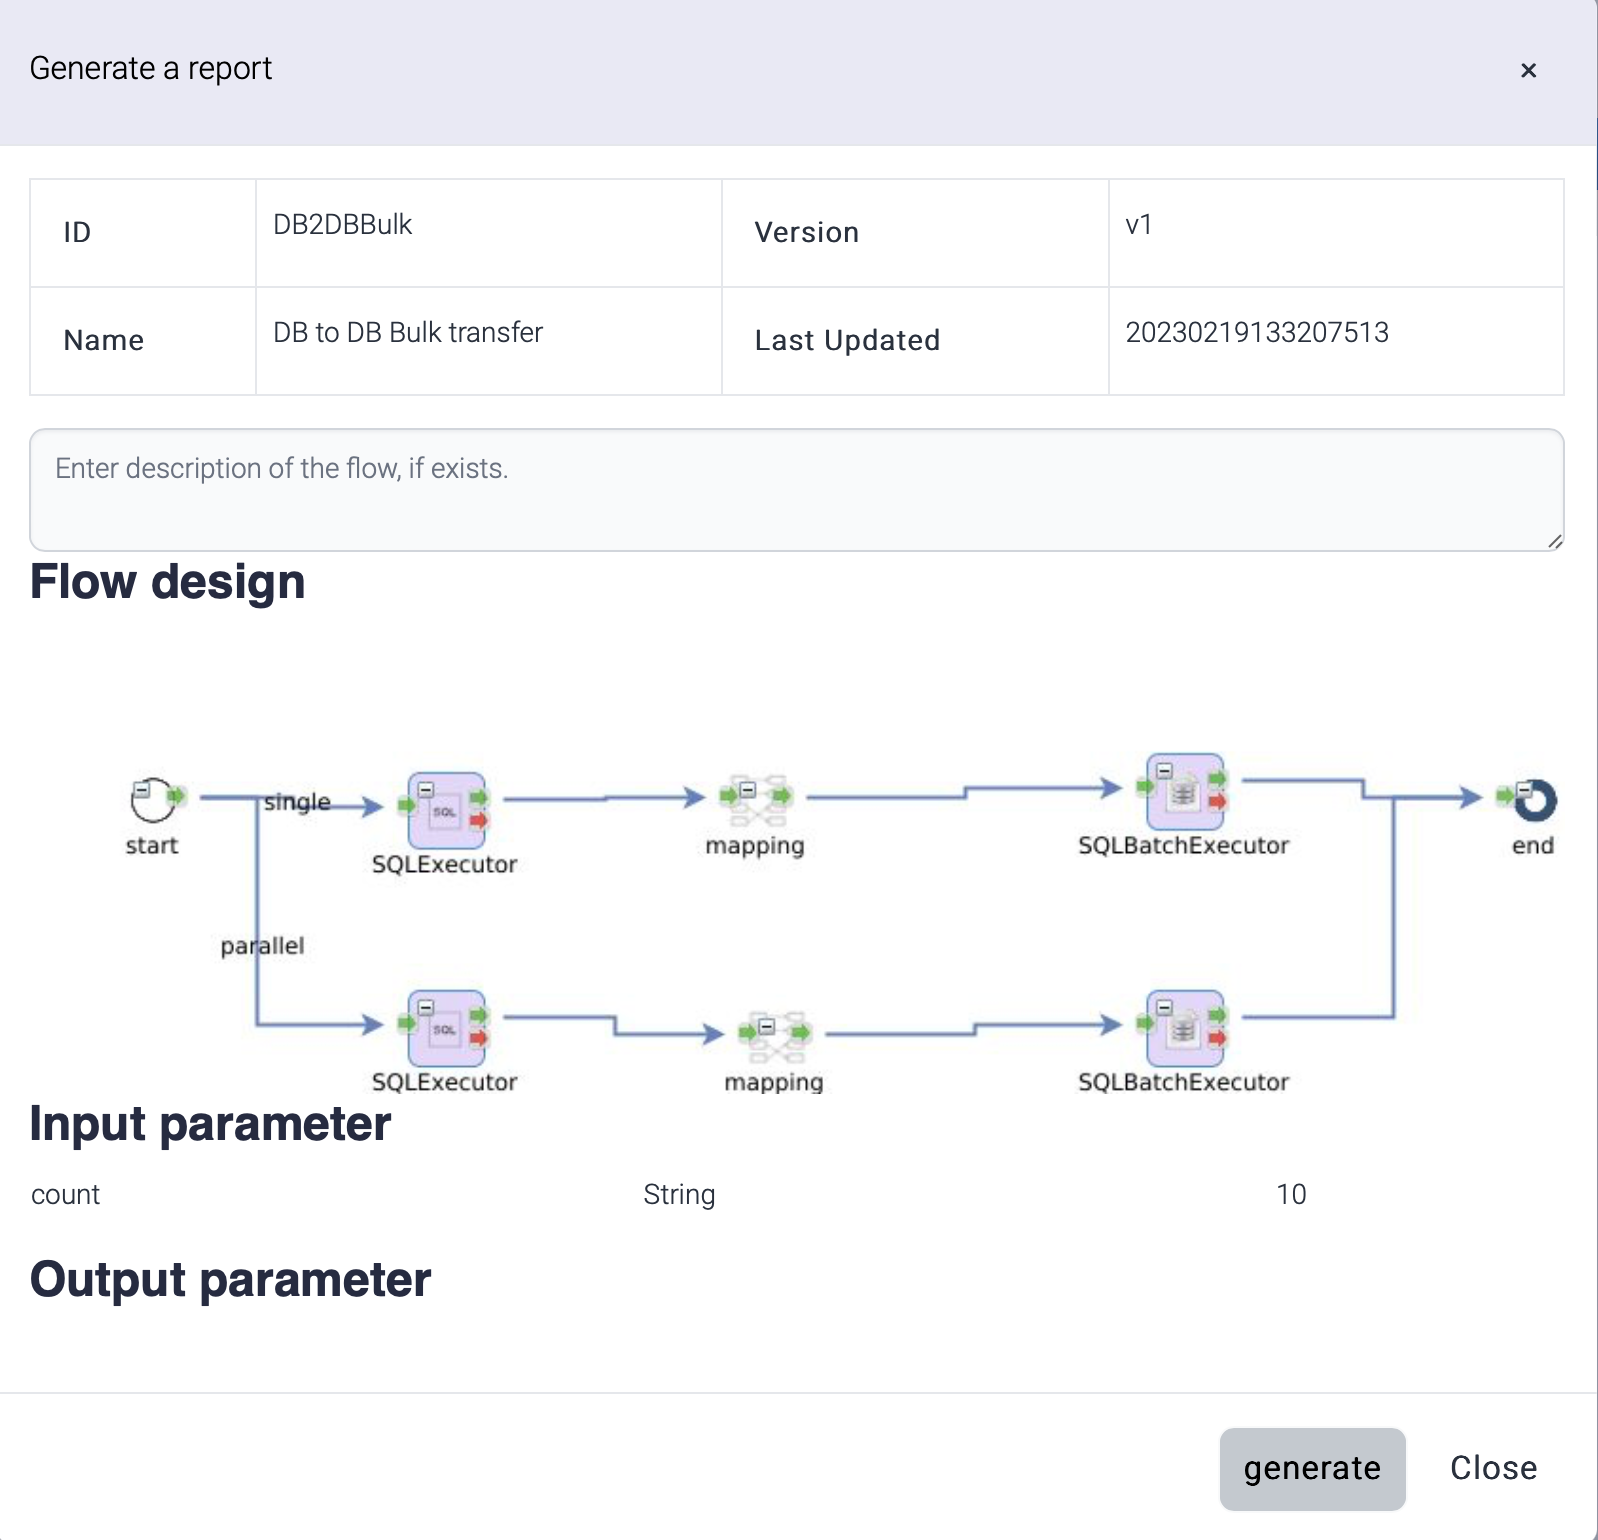Click the "DB to DB Bulk transfer" name

(408, 333)
